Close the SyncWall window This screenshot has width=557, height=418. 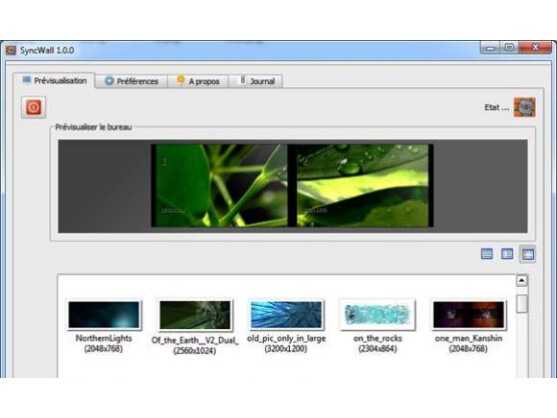click(536, 48)
